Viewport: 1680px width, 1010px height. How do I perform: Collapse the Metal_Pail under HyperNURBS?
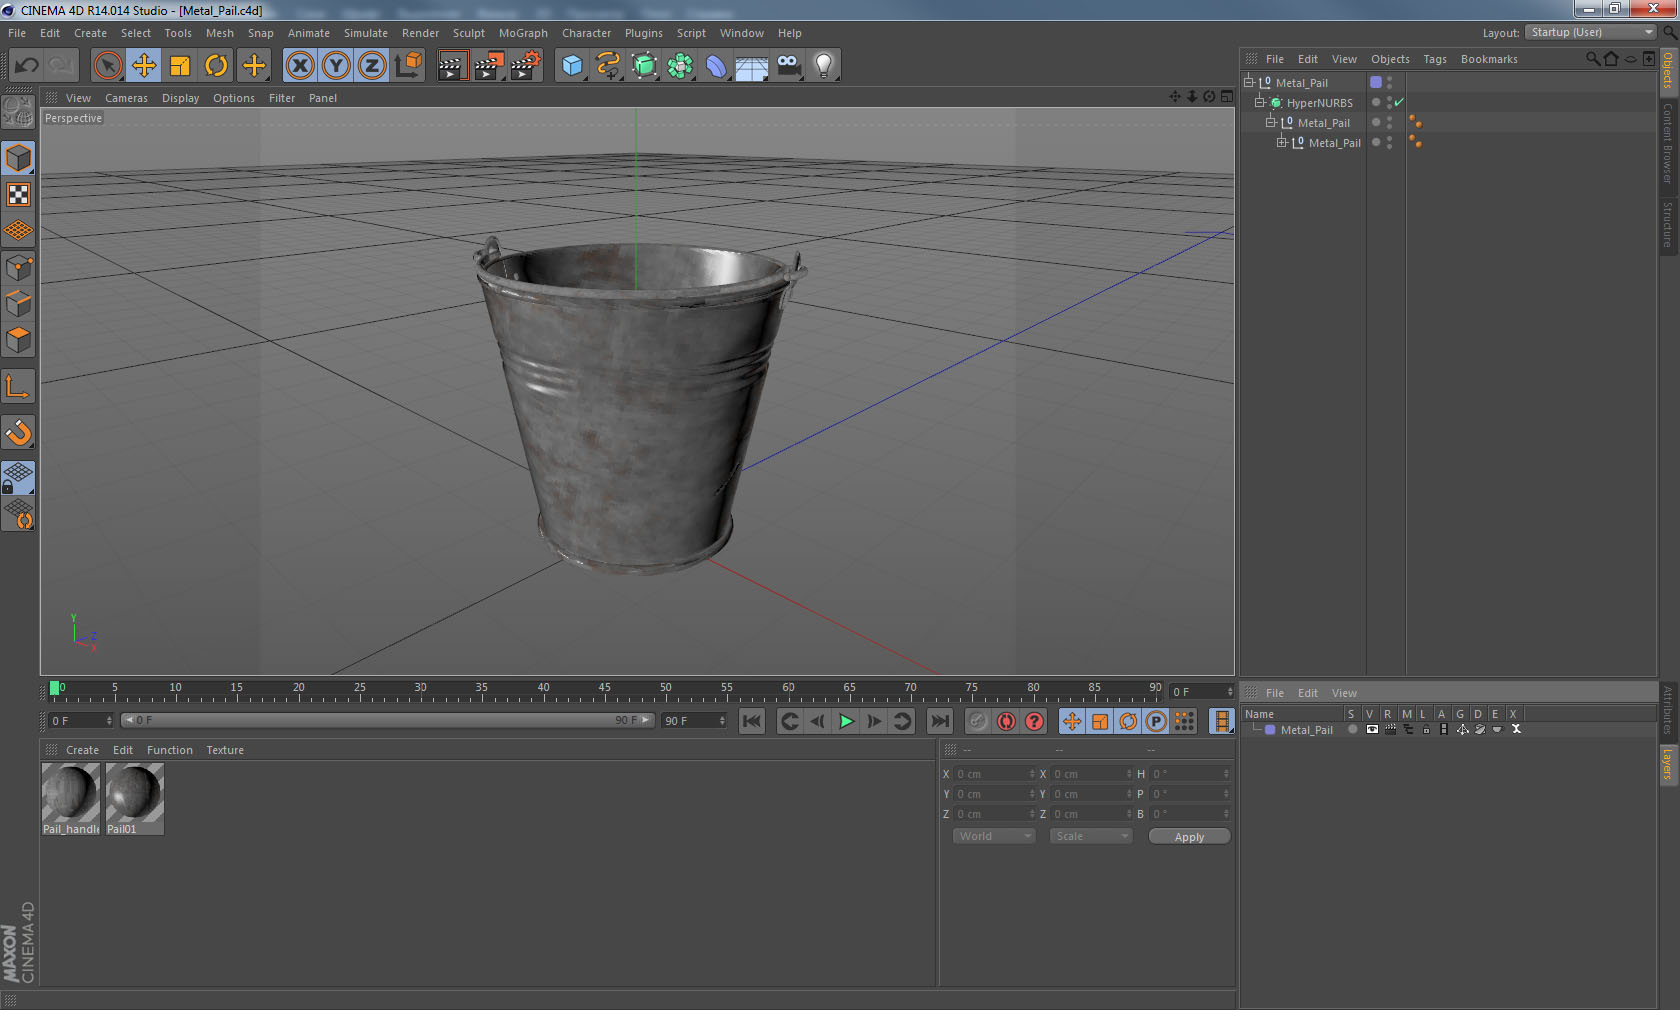[1271, 122]
